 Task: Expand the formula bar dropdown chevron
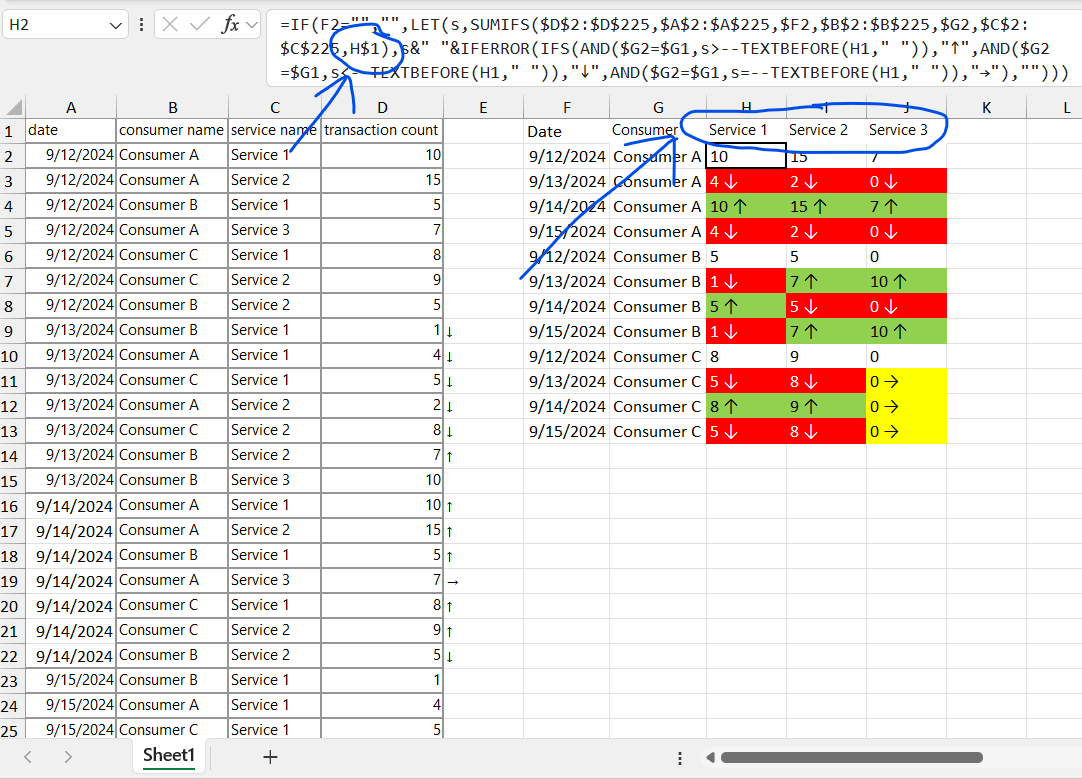(252, 26)
